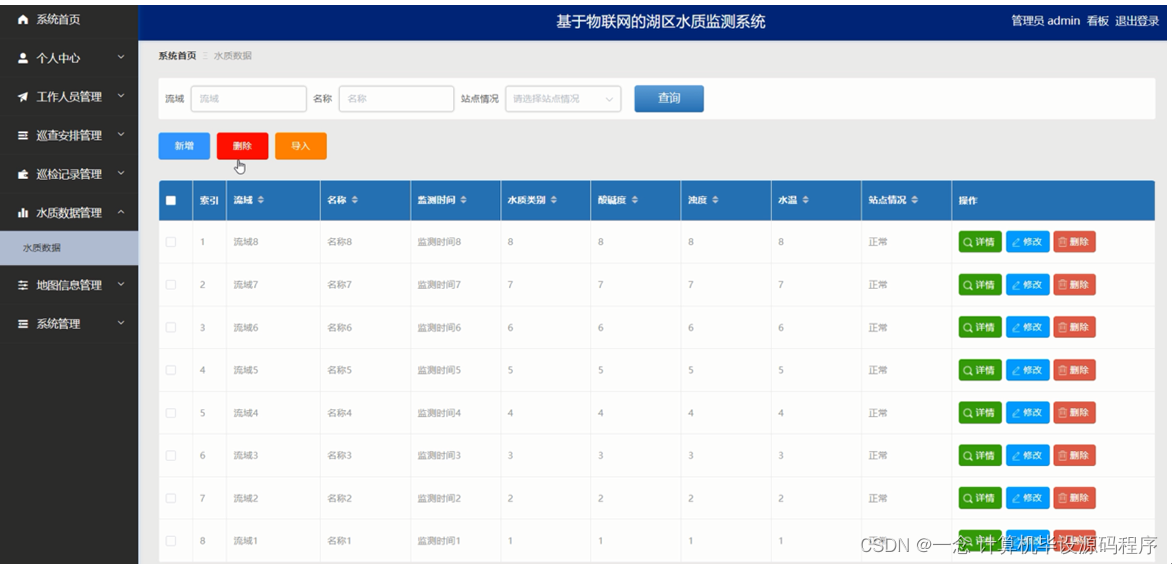1173x564 pixels.
Task: Toggle the select-all checkbox in table header
Action: 171,200
